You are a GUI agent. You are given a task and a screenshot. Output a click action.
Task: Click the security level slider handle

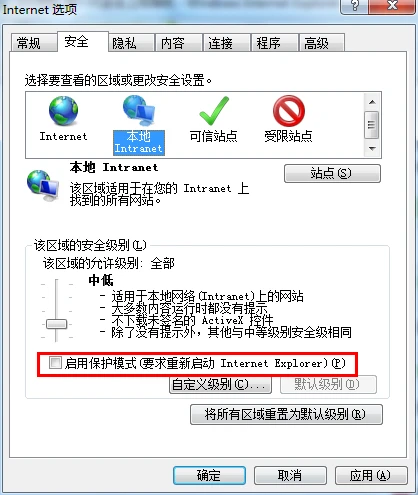point(56,324)
